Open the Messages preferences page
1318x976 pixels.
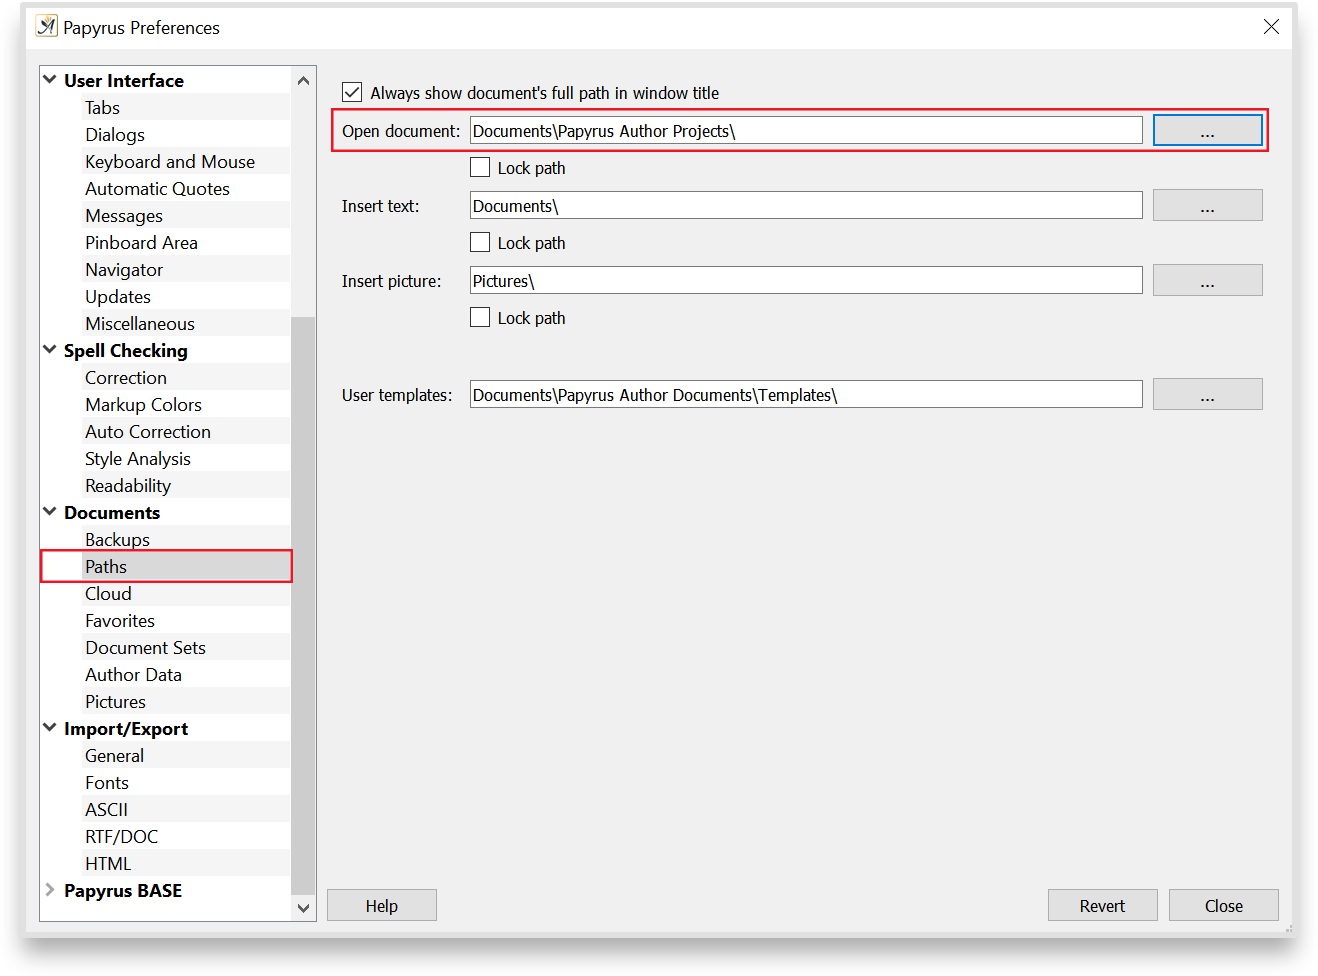click(x=124, y=216)
